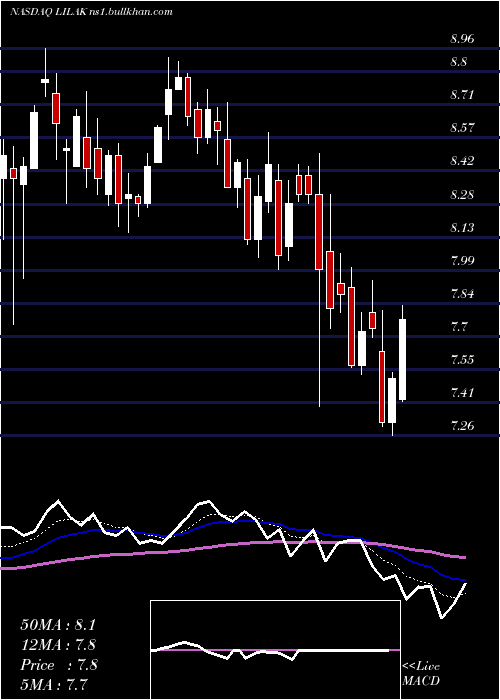Click the 8.13 price axis label
This screenshot has width=500, height=700.
(462, 228)
